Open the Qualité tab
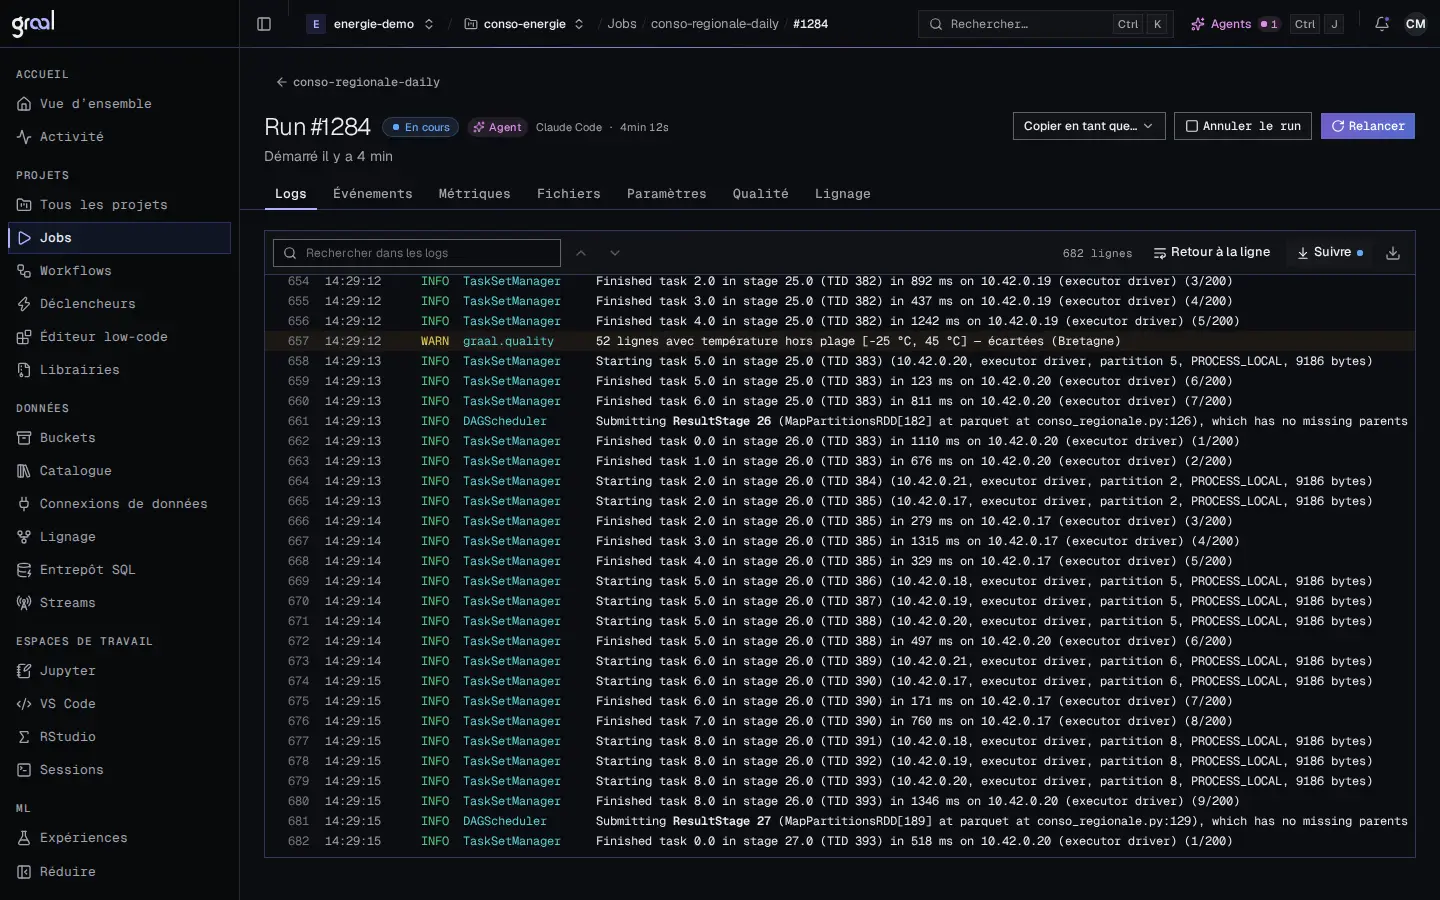This screenshot has width=1440, height=900. point(760,194)
